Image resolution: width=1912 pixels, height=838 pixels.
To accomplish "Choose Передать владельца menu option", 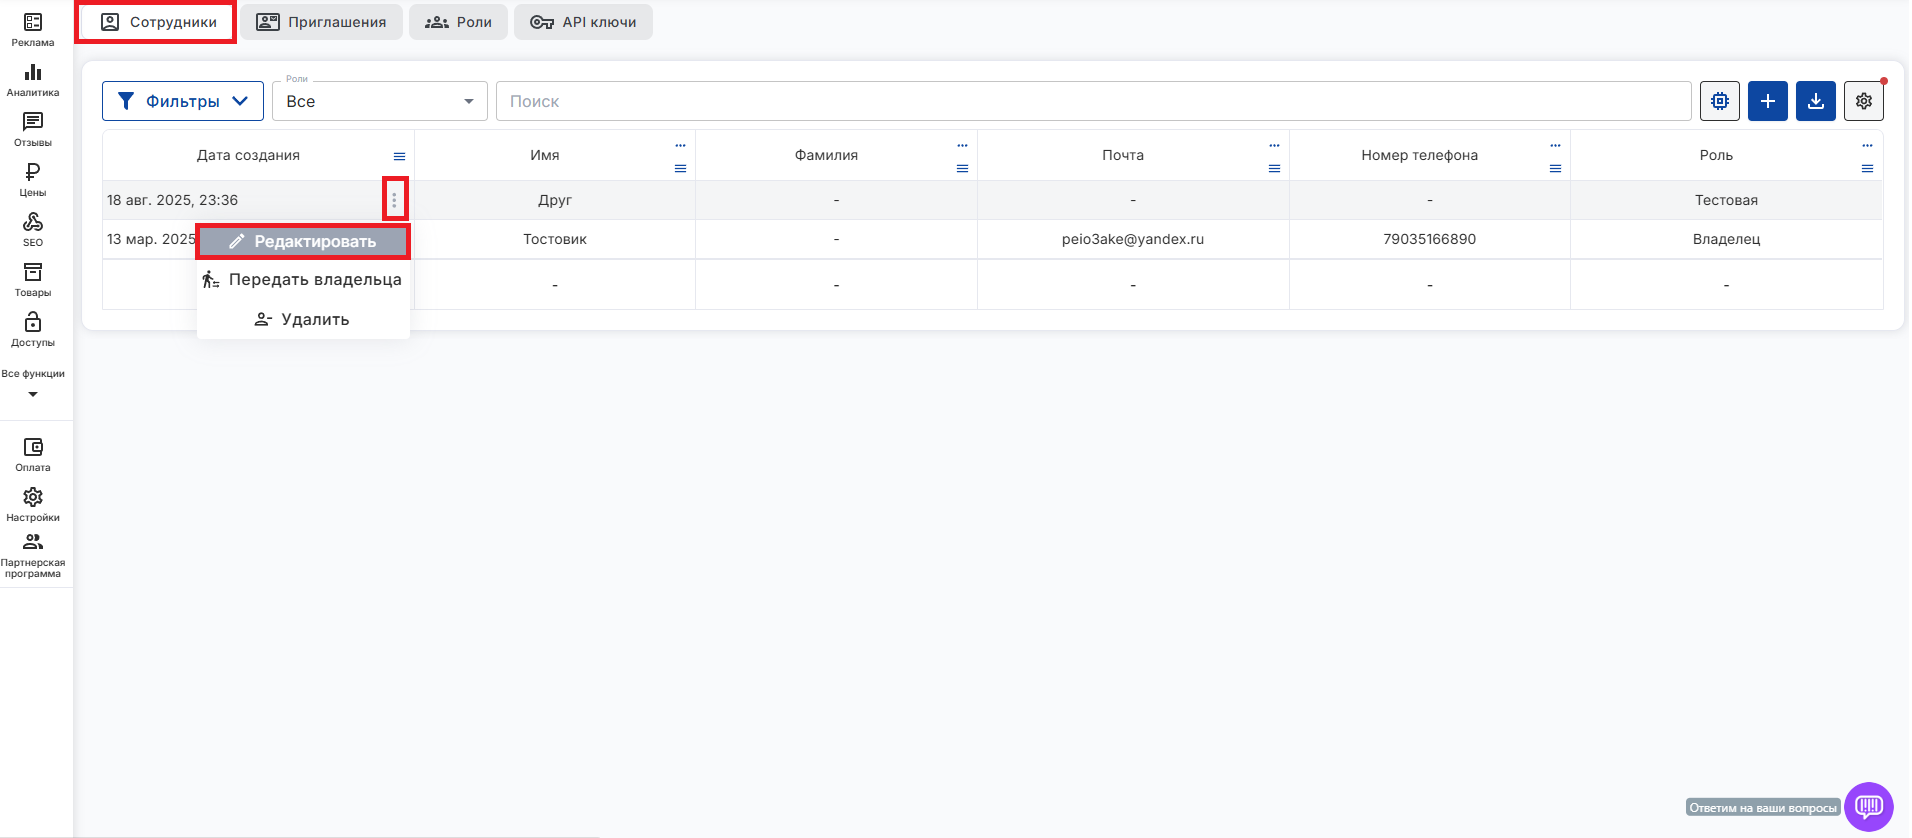I will coord(303,280).
